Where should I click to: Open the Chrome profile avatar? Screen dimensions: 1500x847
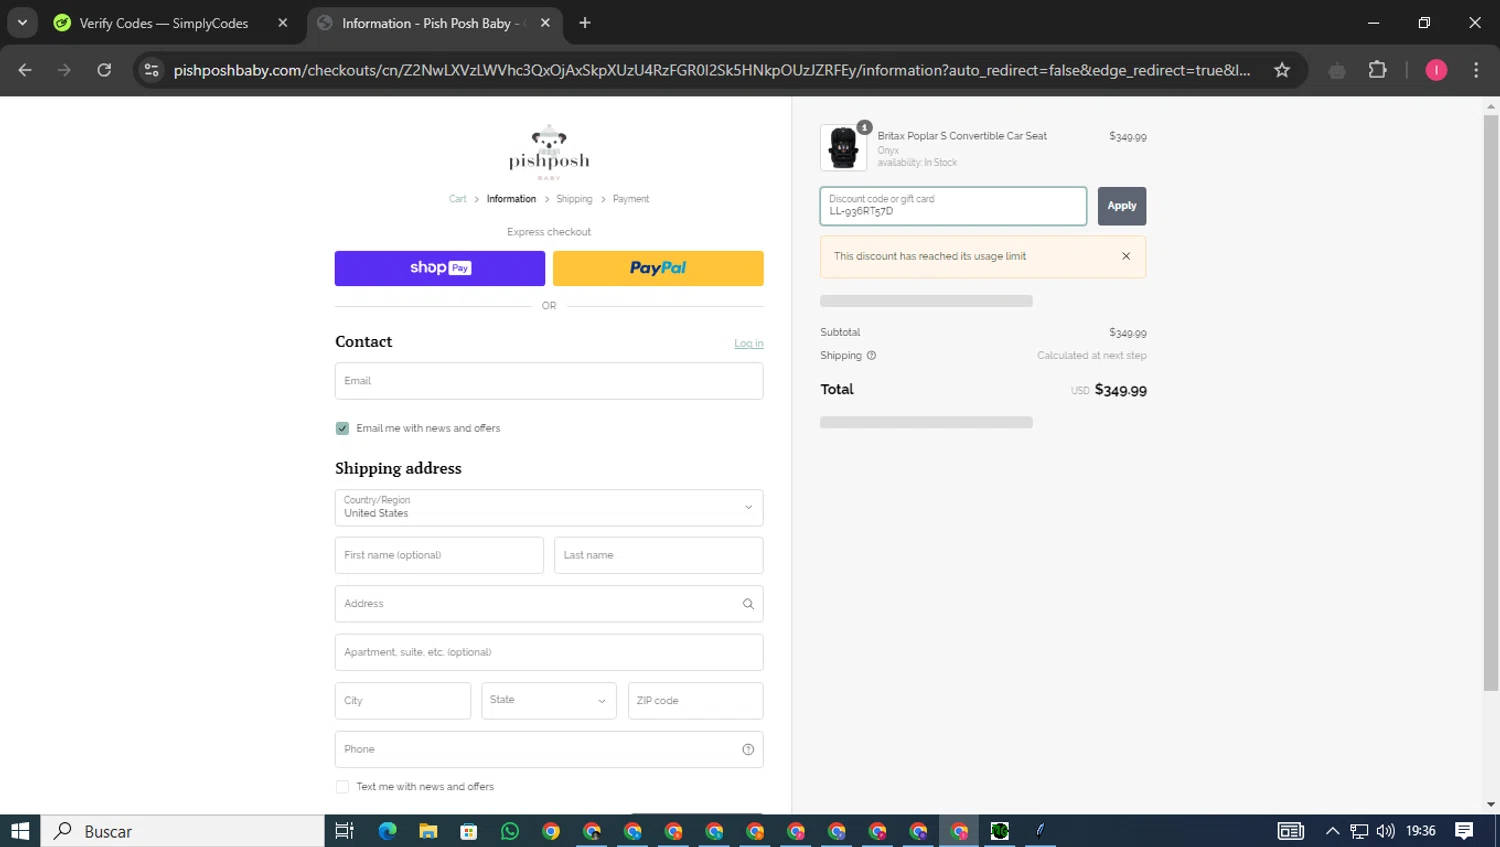(x=1436, y=70)
